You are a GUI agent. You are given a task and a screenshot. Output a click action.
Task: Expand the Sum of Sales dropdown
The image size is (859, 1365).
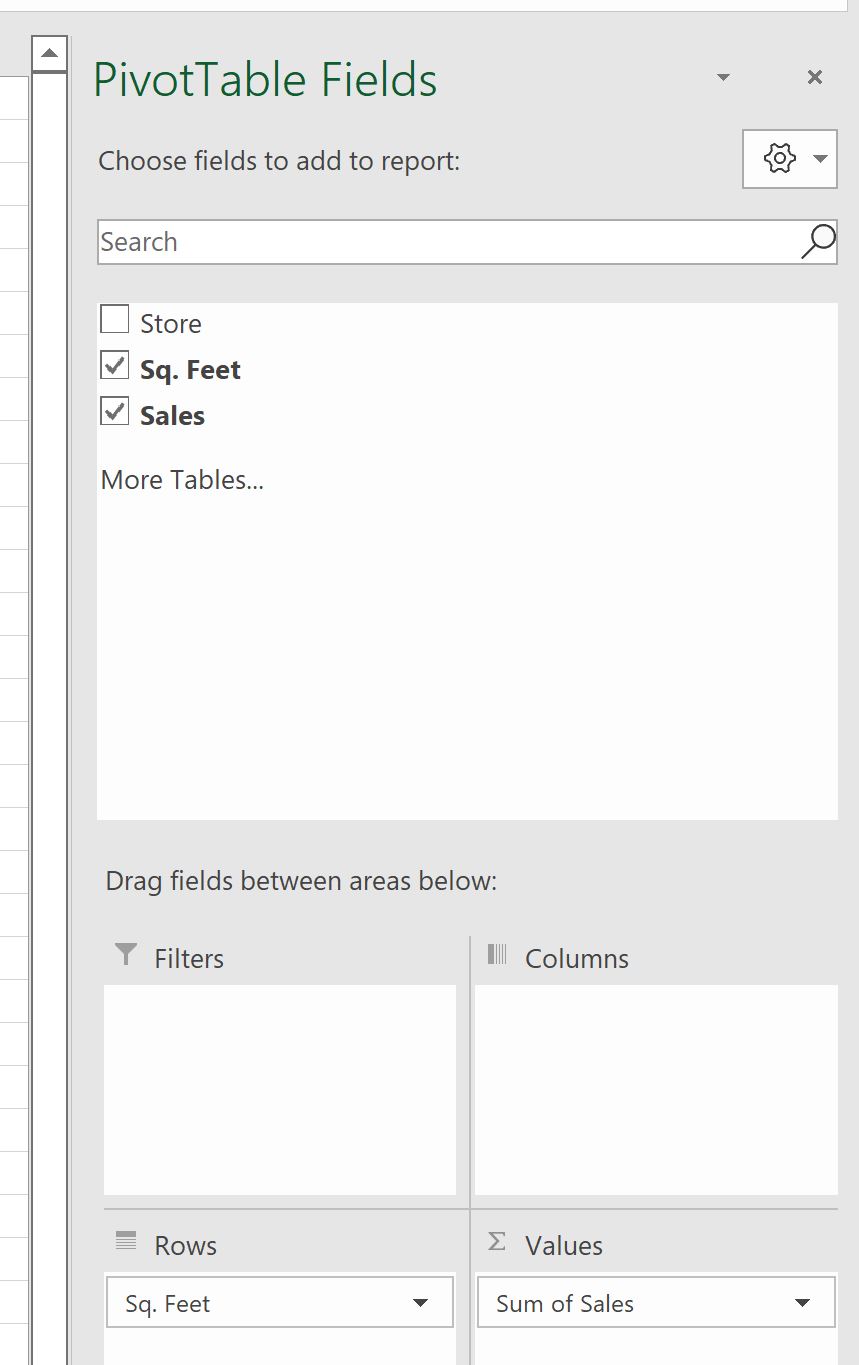point(802,1303)
